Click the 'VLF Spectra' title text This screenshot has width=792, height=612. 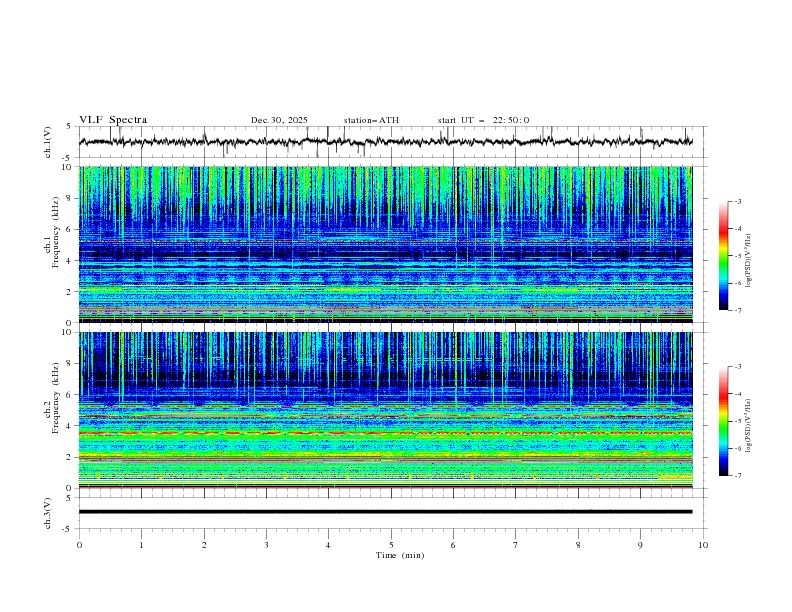tap(113, 120)
